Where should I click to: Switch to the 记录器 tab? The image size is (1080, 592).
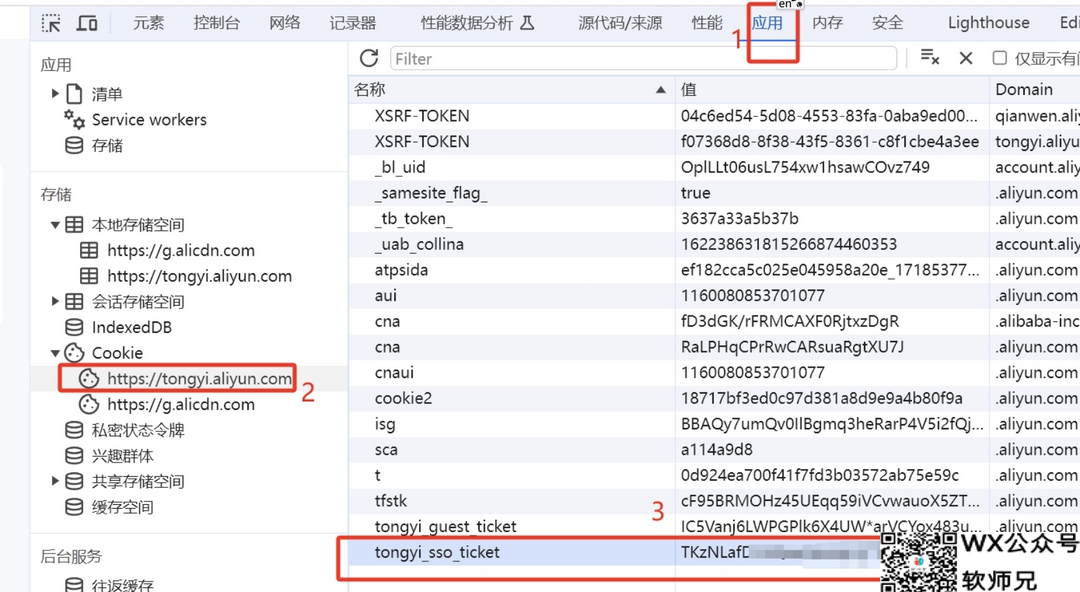pyautogui.click(x=353, y=23)
